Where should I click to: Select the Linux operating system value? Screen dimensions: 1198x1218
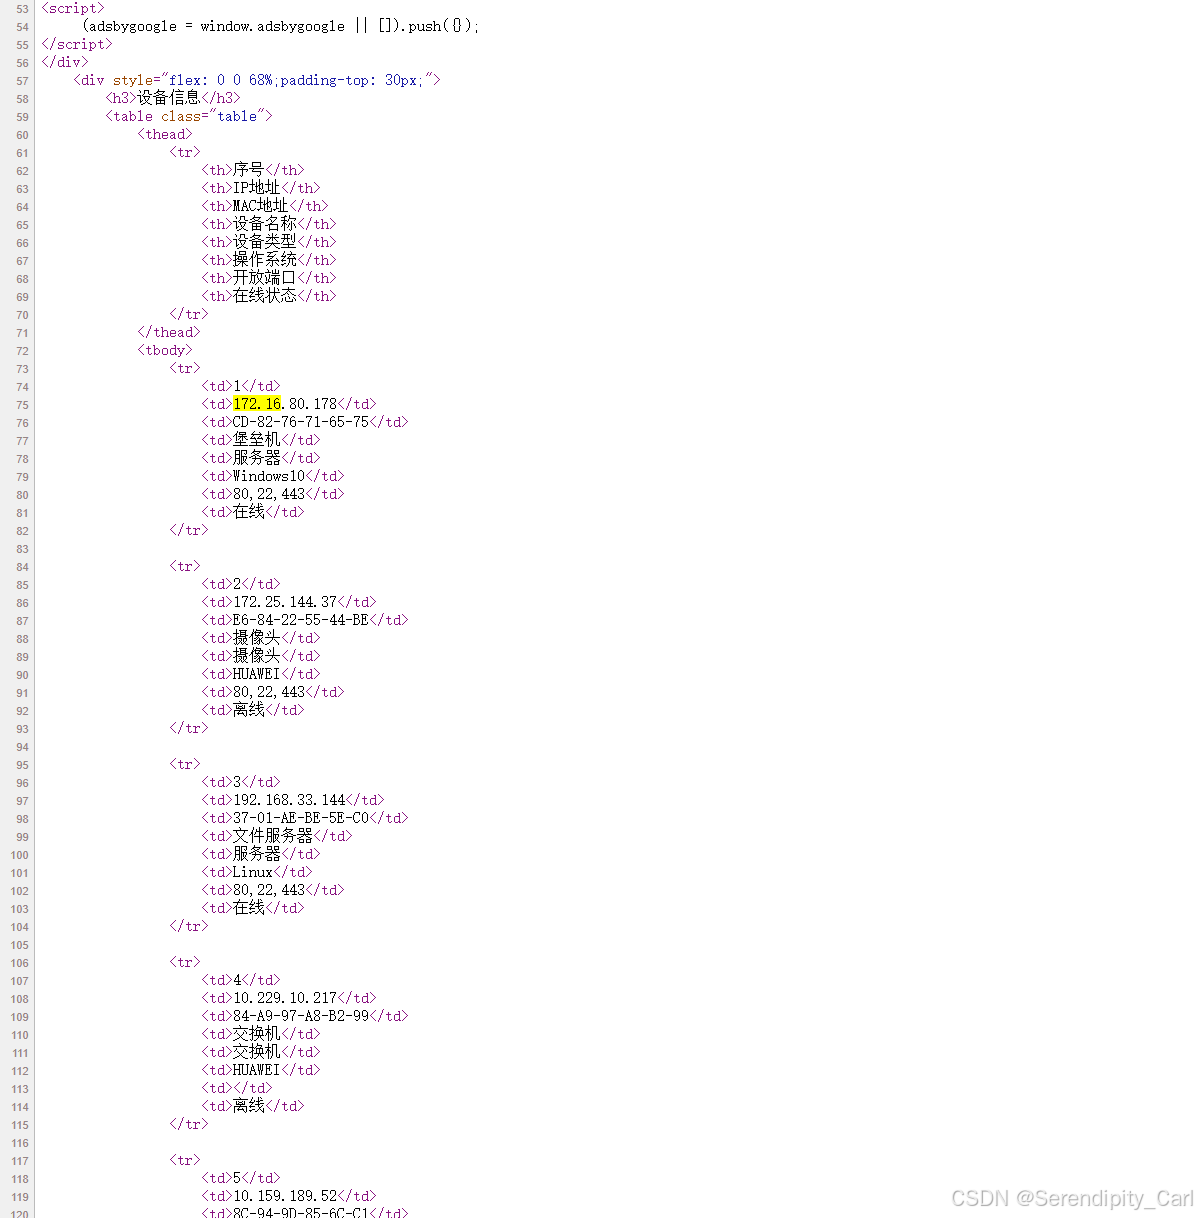(x=253, y=872)
